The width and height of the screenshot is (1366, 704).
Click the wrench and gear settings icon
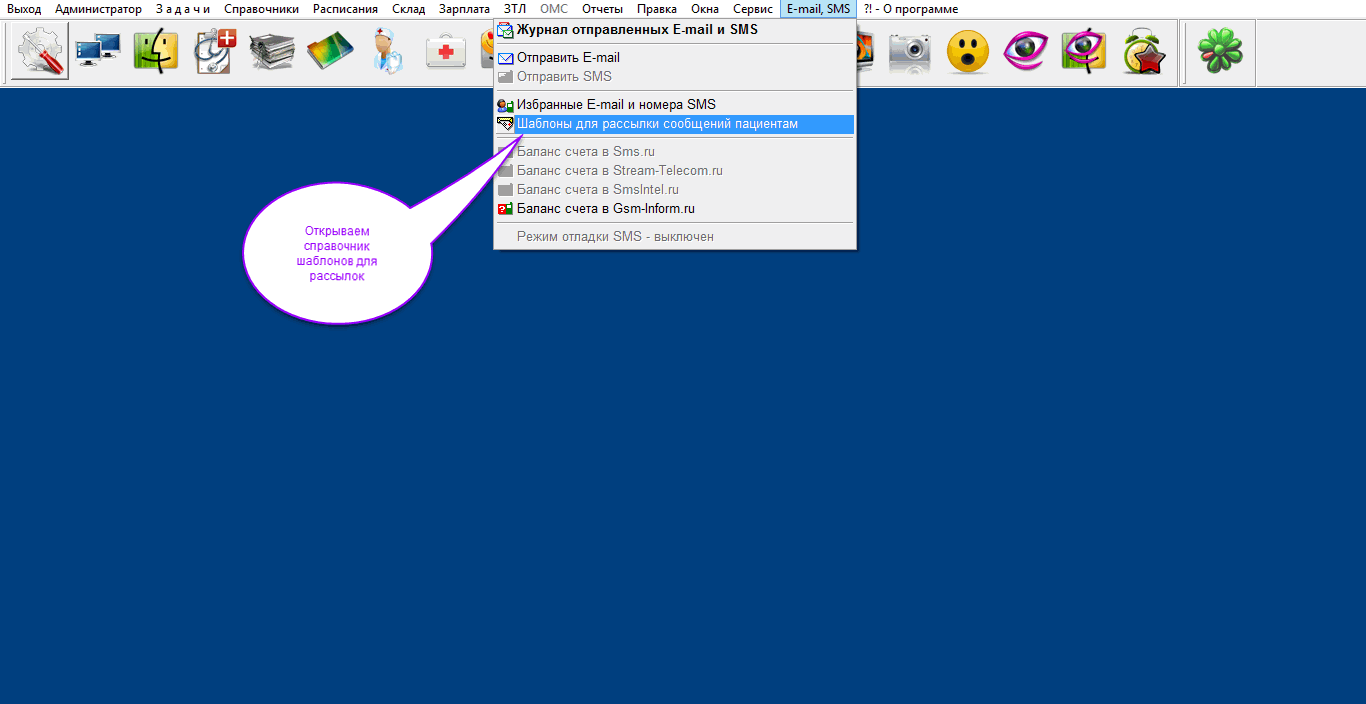coord(40,51)
